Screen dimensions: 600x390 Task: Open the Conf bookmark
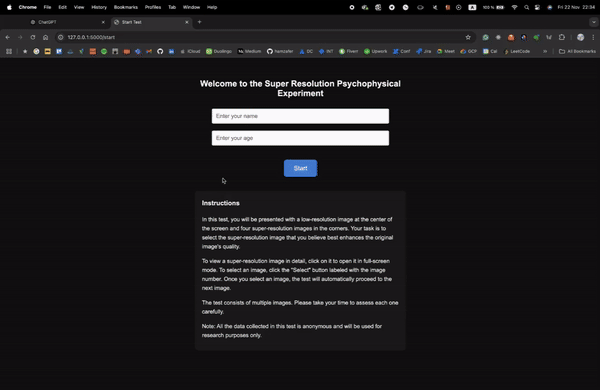[x=401, y=51]
